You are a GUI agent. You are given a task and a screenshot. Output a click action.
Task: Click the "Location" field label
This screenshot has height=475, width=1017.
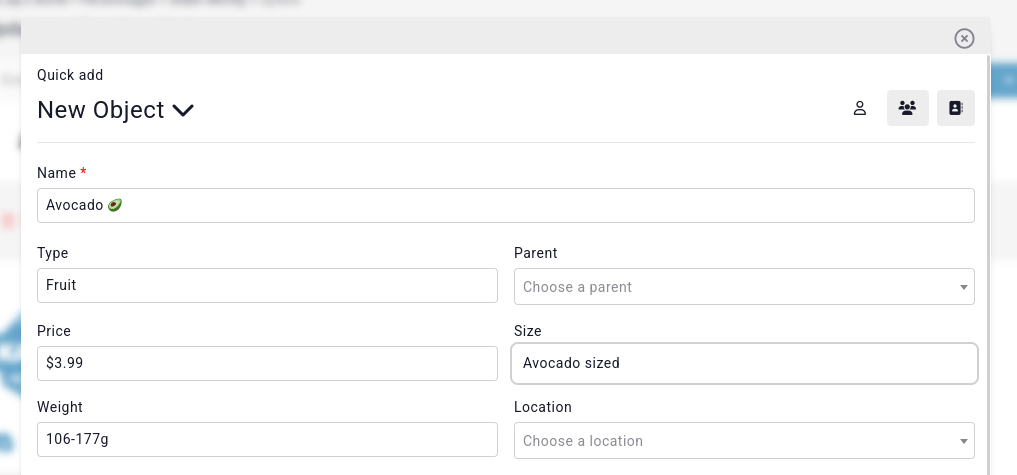(x=543, y=407)
